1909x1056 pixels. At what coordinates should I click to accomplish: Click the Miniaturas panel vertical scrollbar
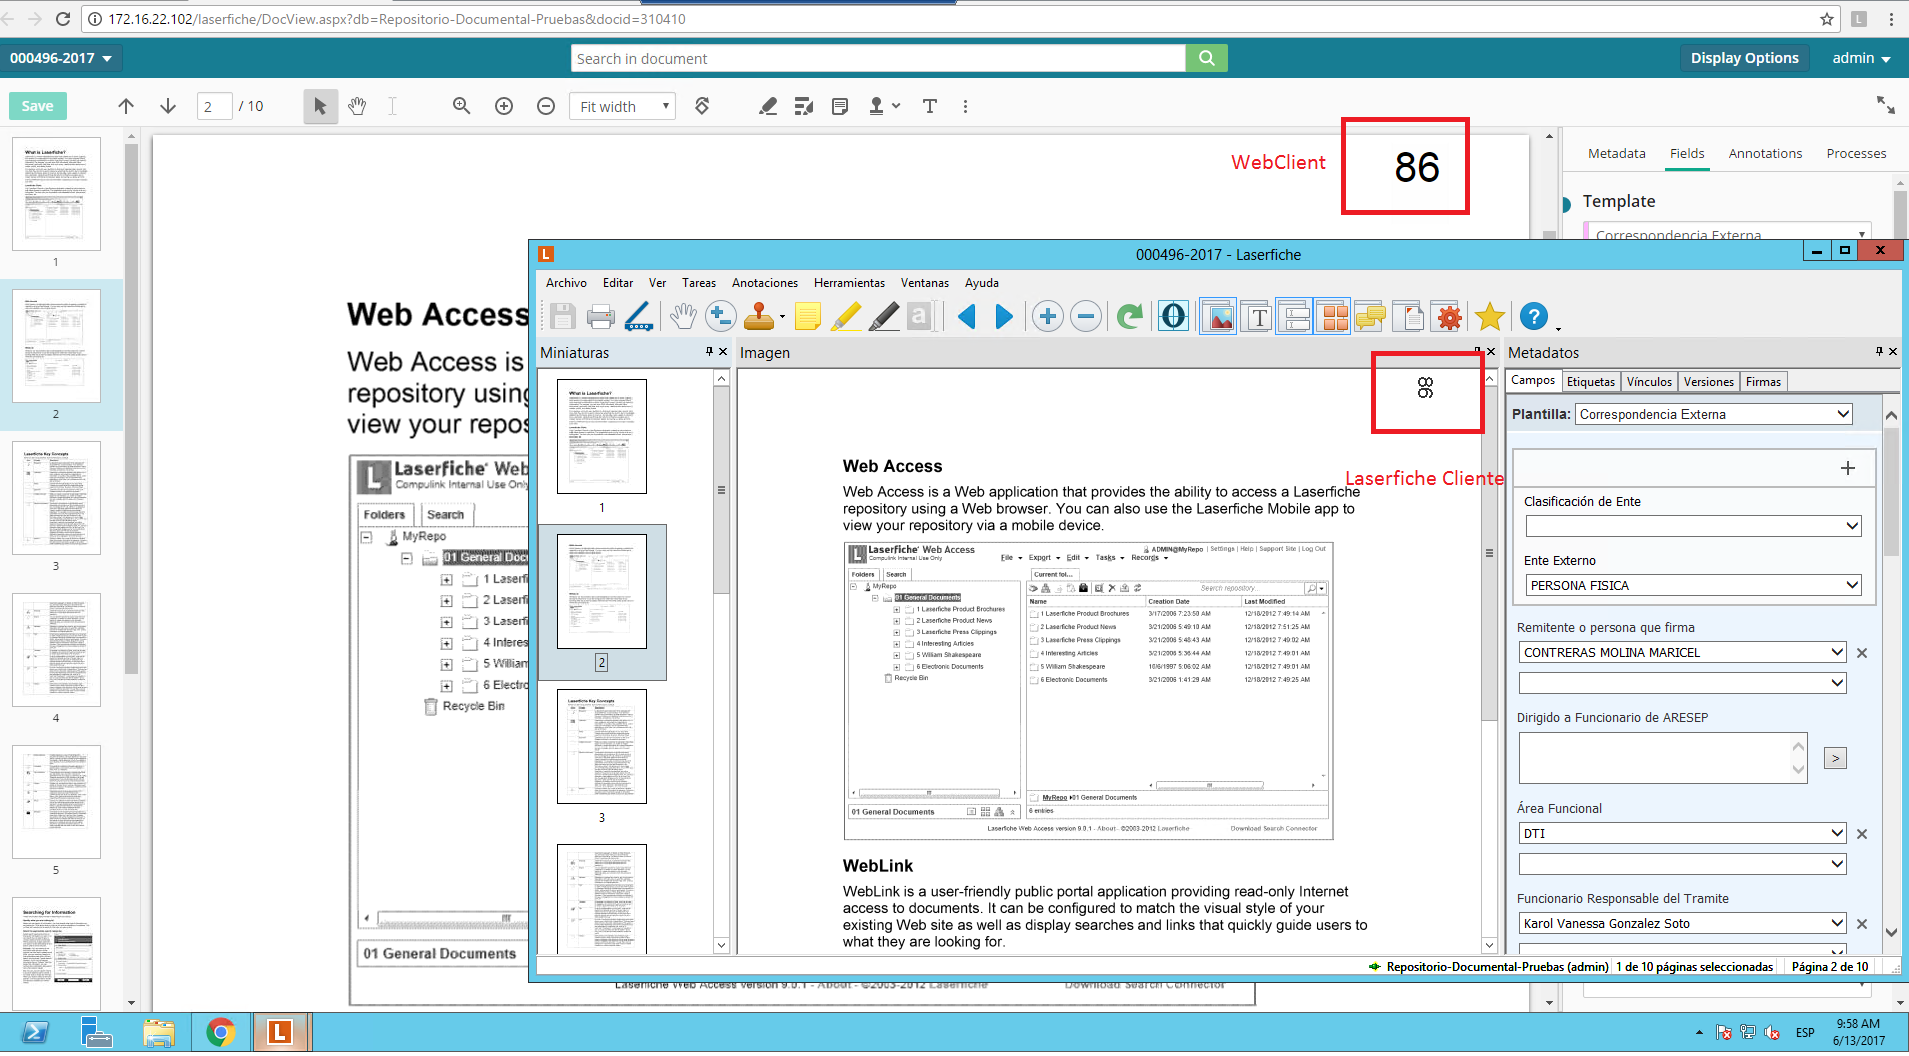pos(721,490)
